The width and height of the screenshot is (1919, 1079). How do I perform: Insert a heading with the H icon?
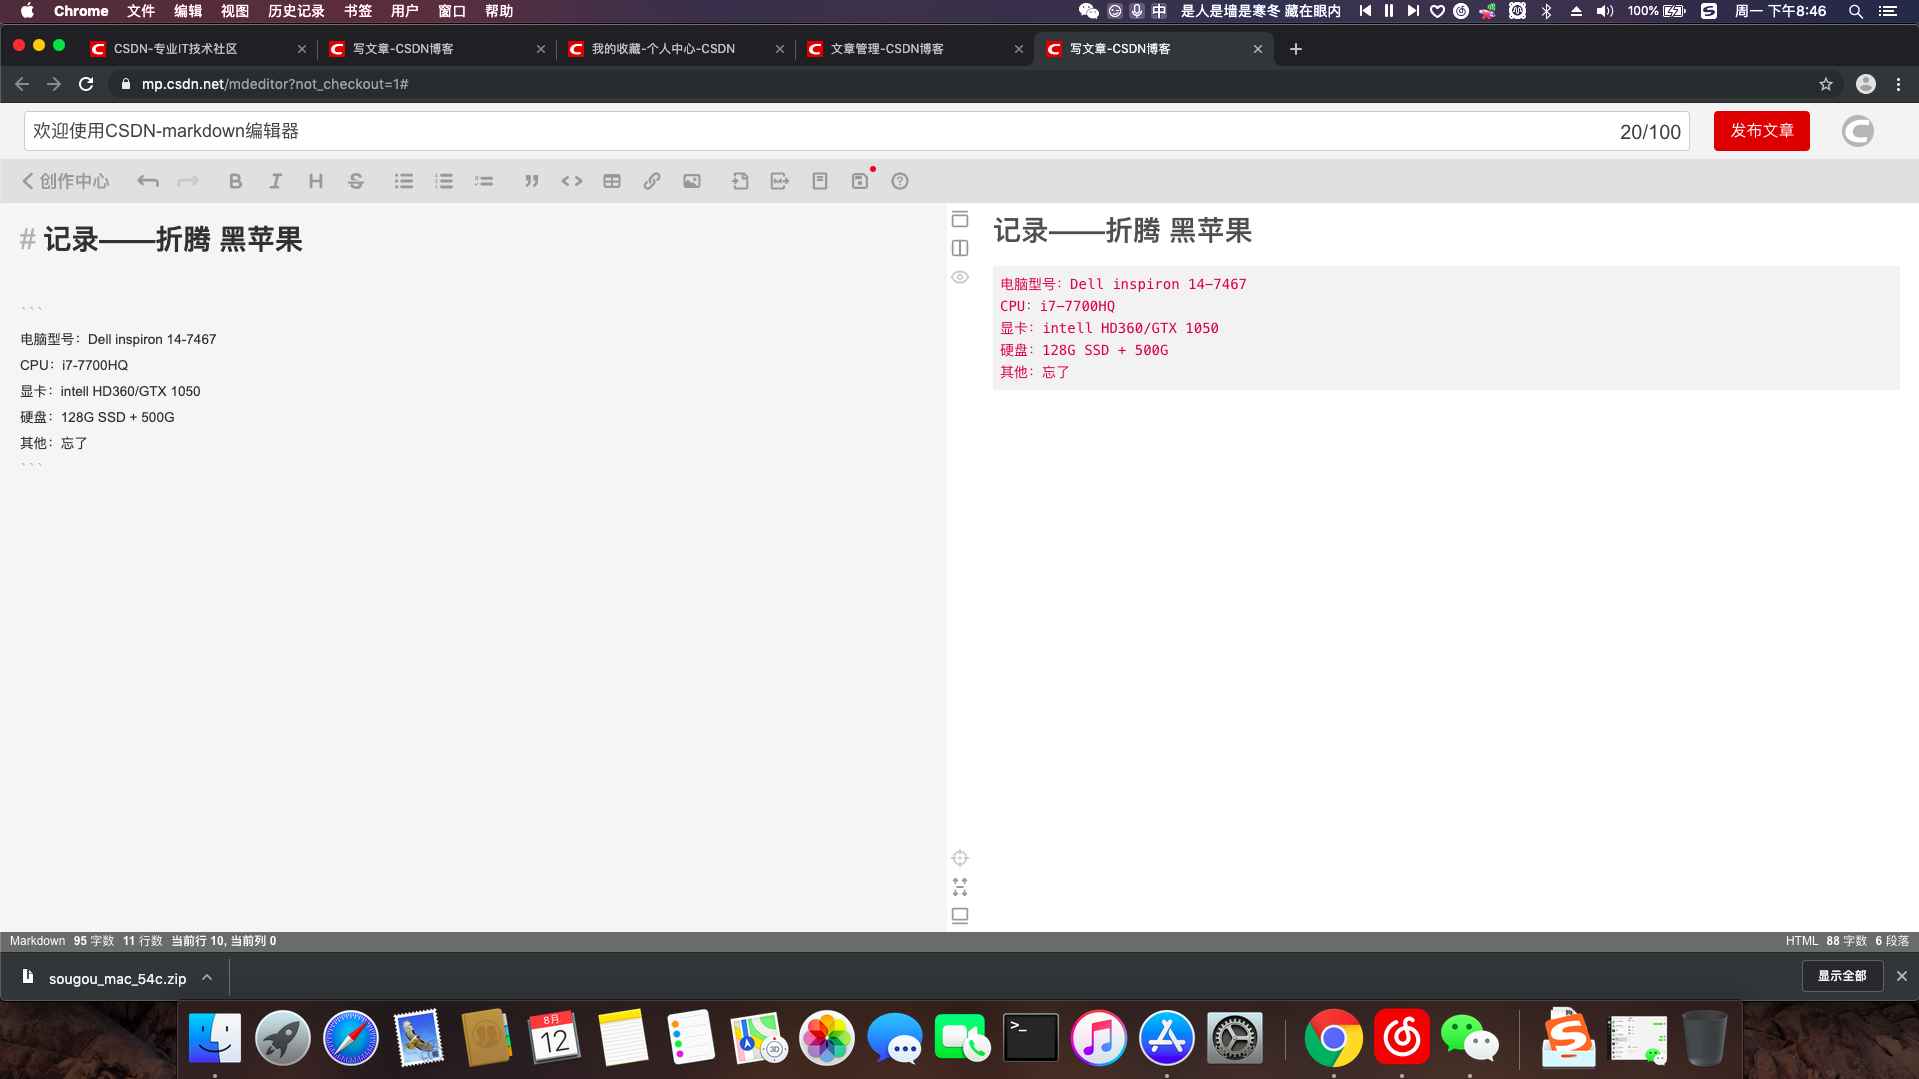click(x=315, y=181)
